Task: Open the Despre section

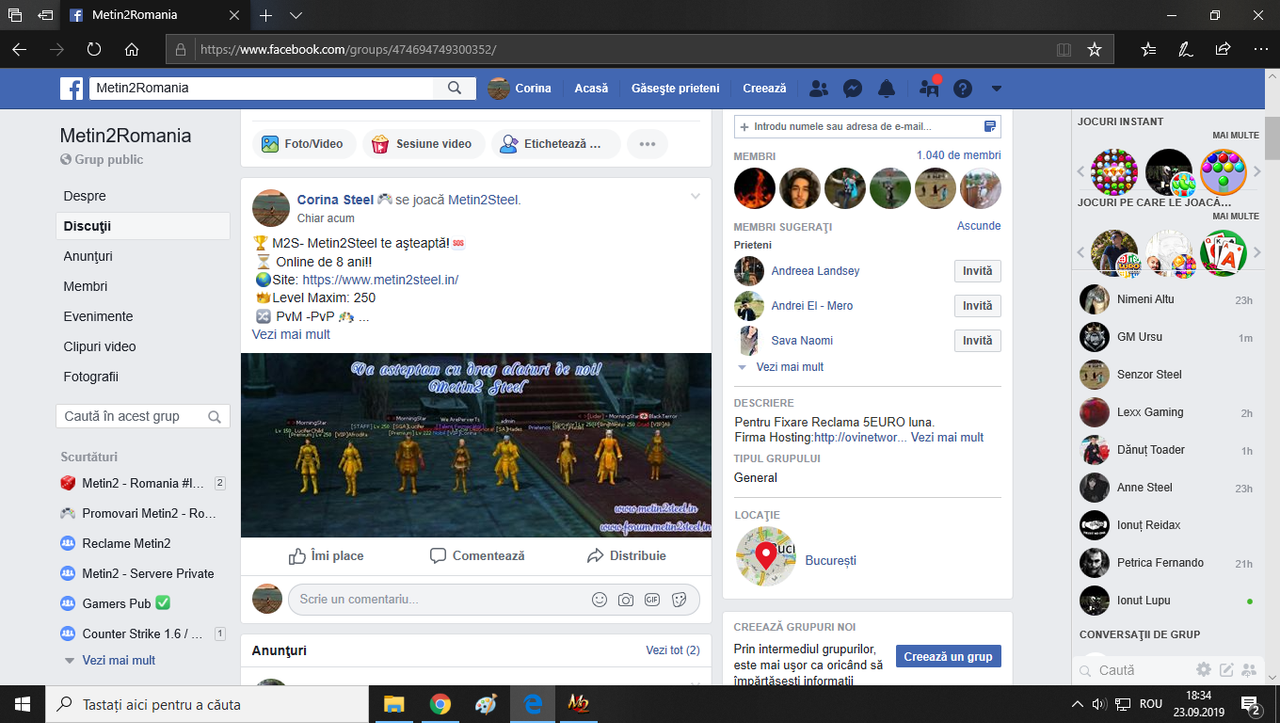Action: pos(85,196)
